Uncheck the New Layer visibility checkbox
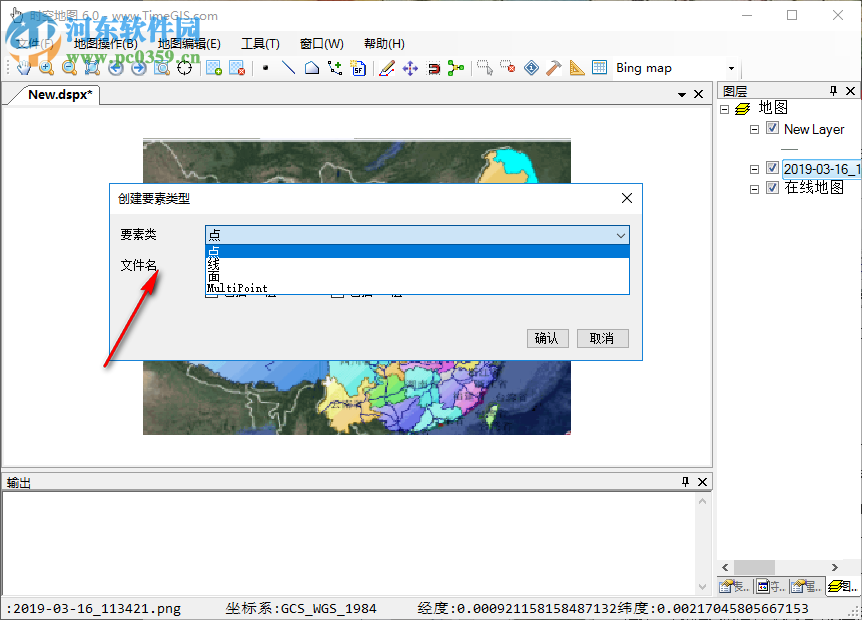This screenshot has width=862, height=620. click(772, 129)
